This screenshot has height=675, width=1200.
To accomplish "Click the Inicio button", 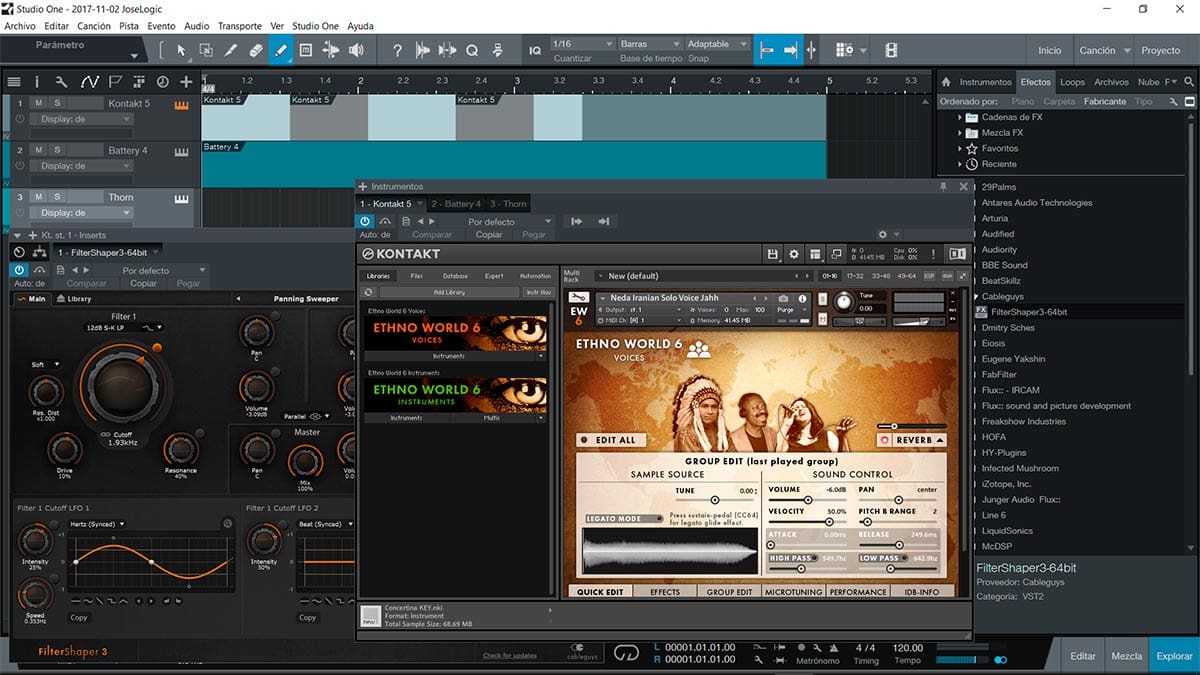I will tap(1050, 50).
